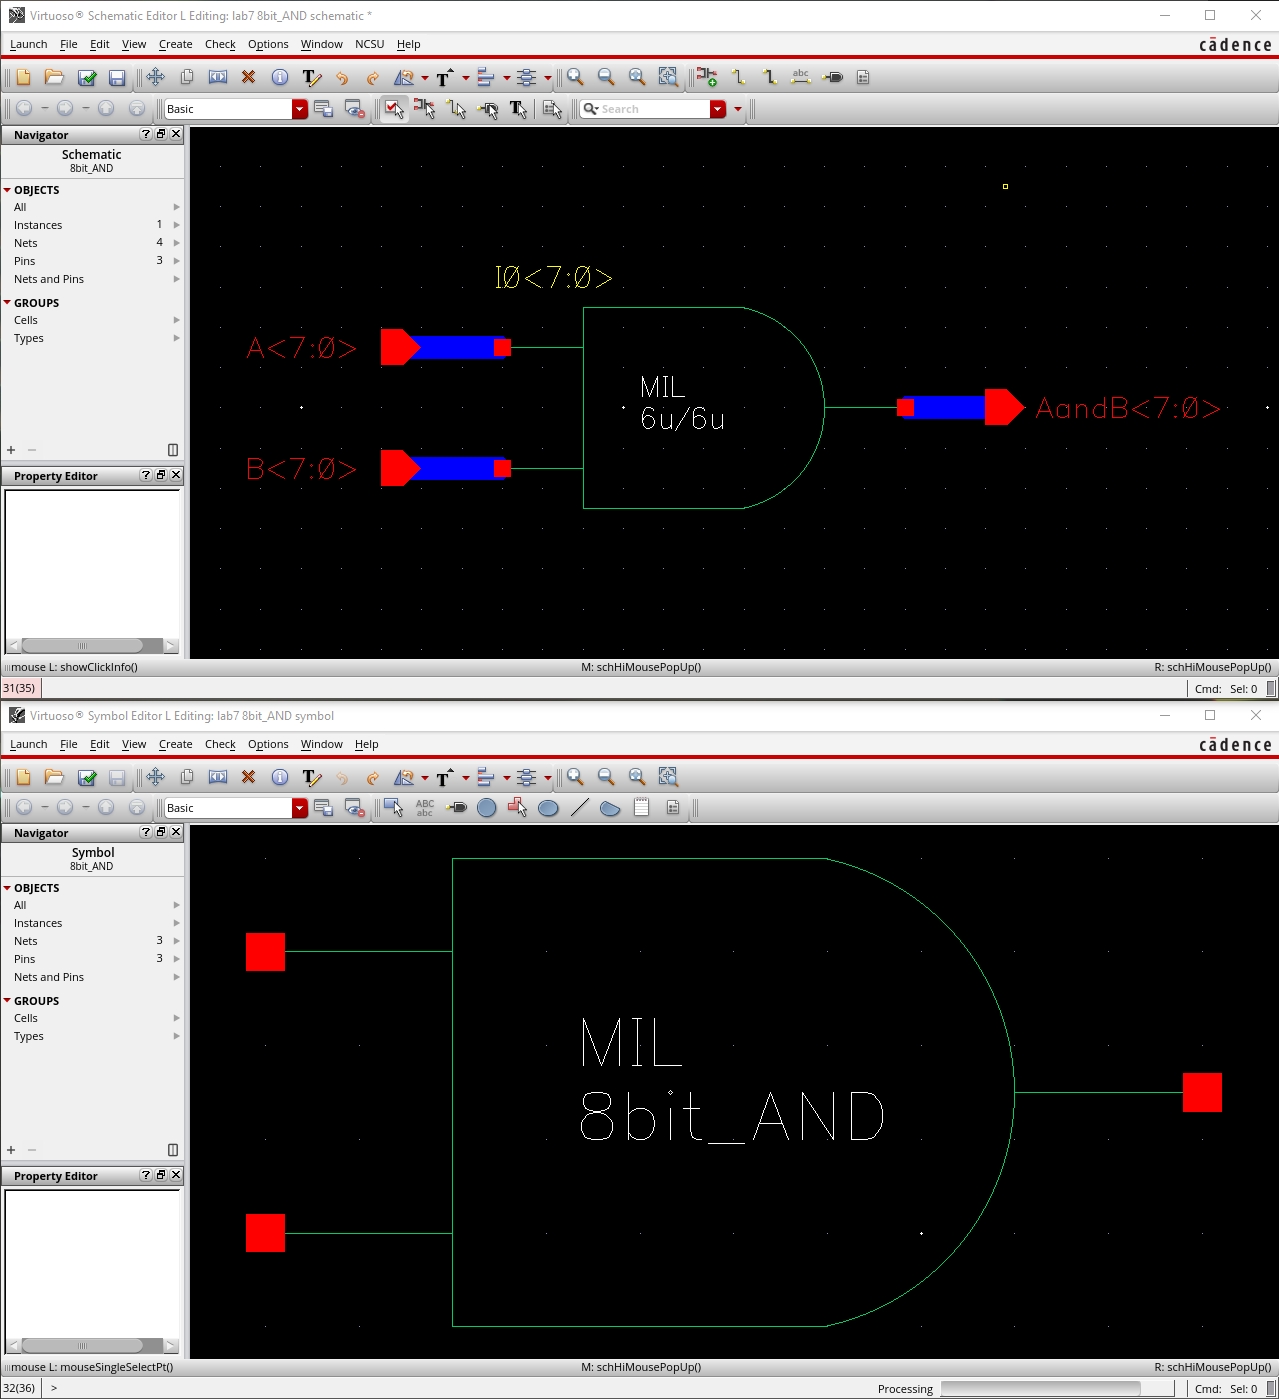Select Nets and Pins in schematic Navigator
Screen dimensions: 1279x1399
49,279
